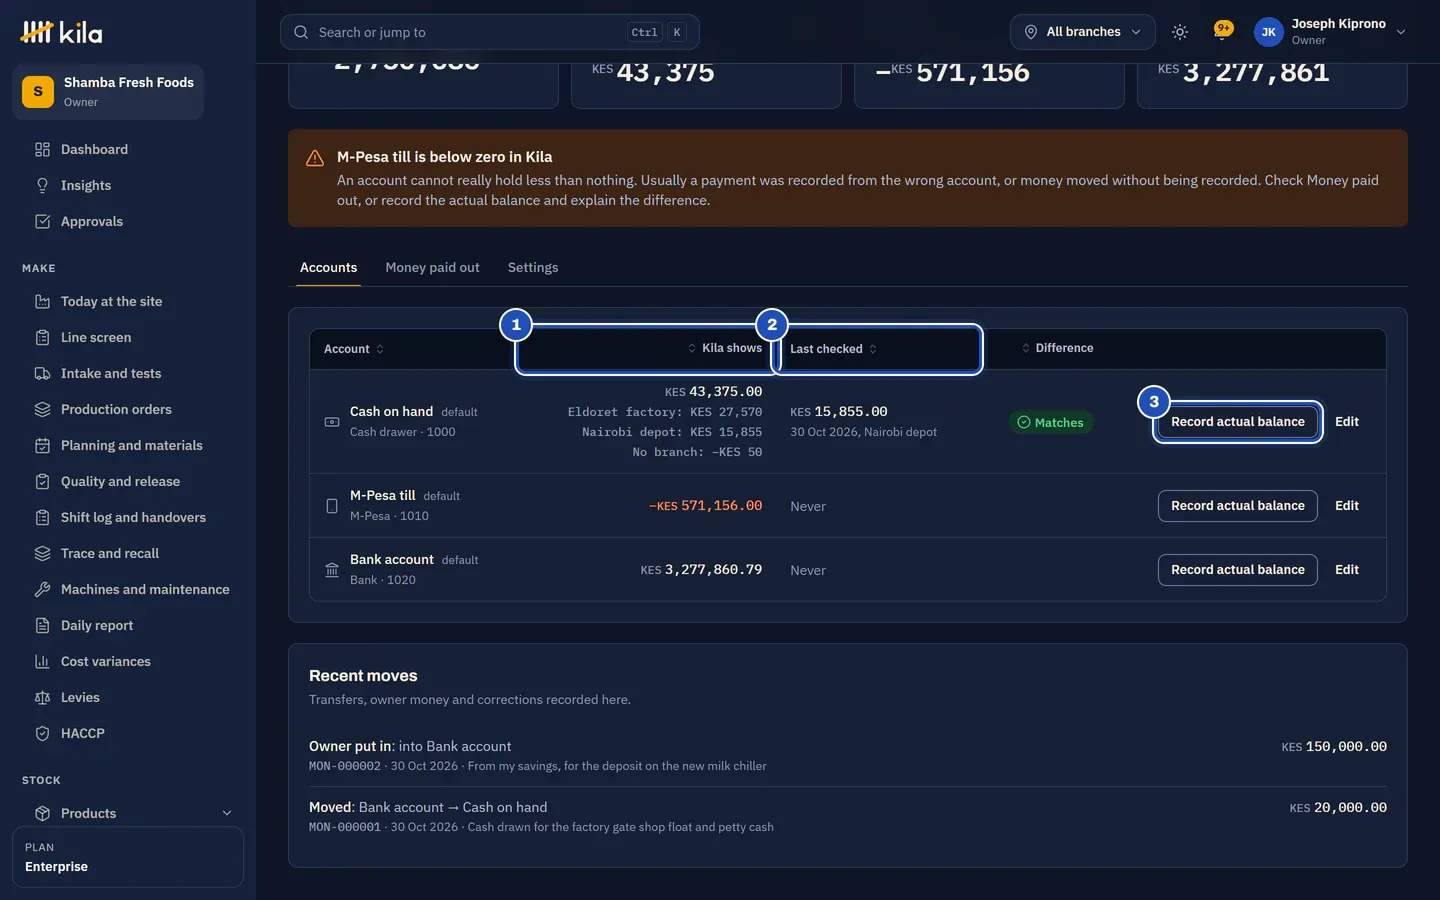Screen dimensions: 1440x900
Task: Open the Shamba Fresh Foods company switcher
Action: pyautogui.click(x=108, y=92)
